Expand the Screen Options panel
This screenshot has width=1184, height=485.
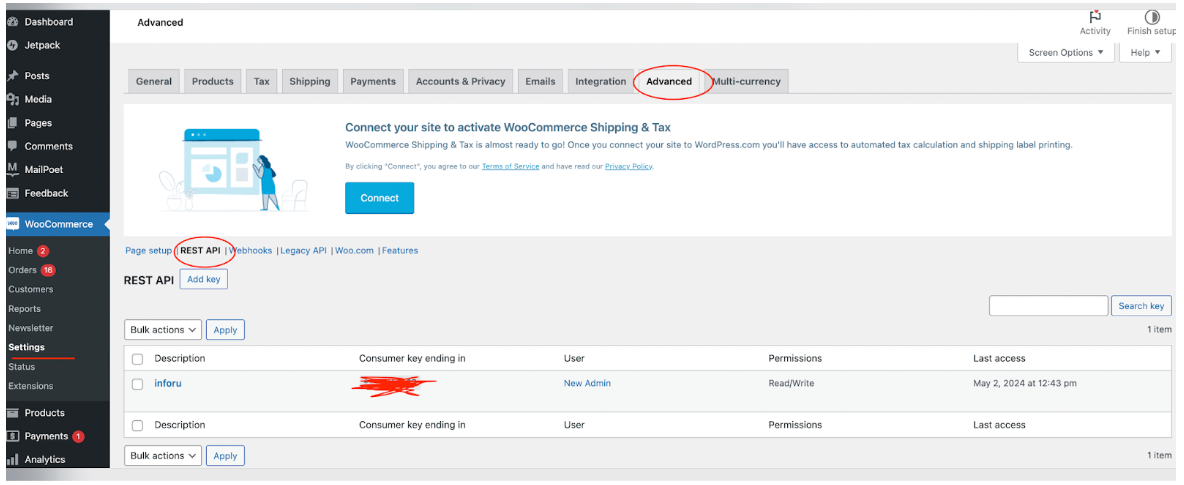tap(1065, 53)
